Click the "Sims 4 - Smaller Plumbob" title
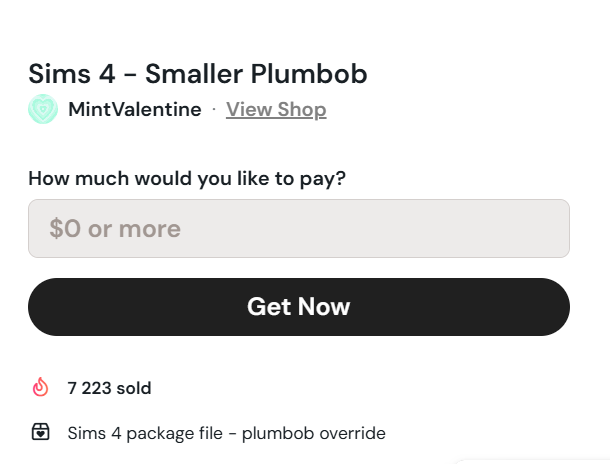 pos(198,74)
